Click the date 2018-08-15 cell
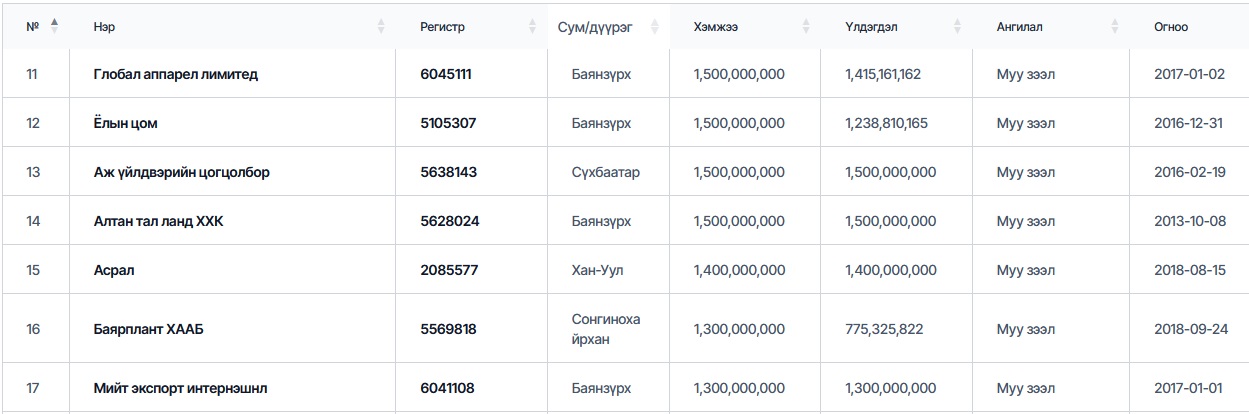This screenshot has width=1249, height=414. click(1190, 270)
